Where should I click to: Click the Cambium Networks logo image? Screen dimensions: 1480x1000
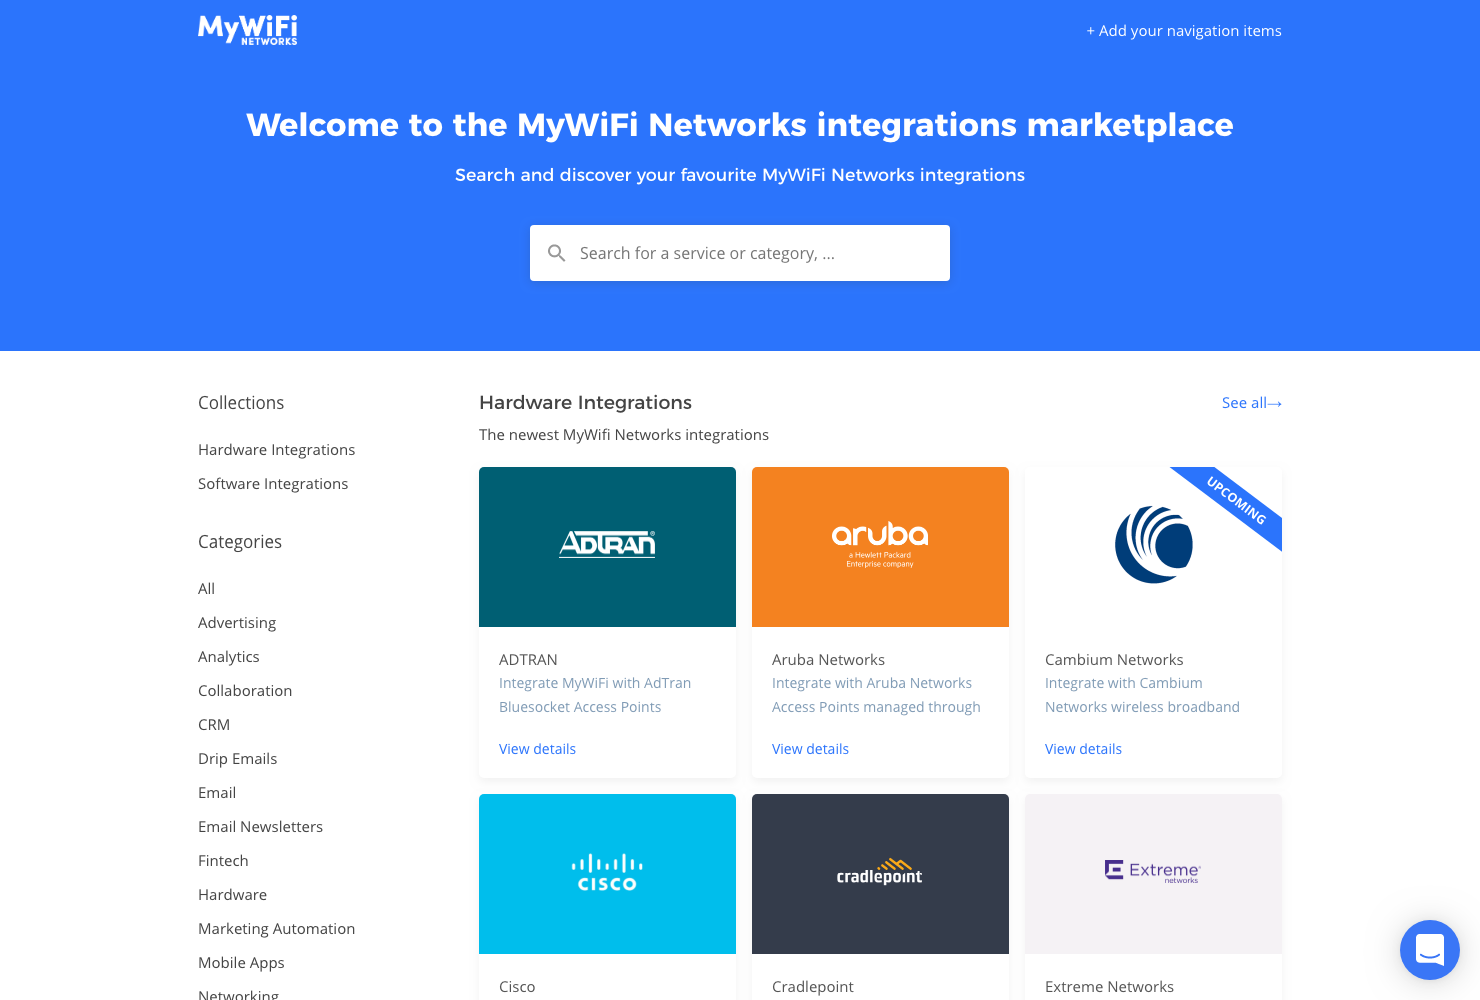click(1153, 547)
